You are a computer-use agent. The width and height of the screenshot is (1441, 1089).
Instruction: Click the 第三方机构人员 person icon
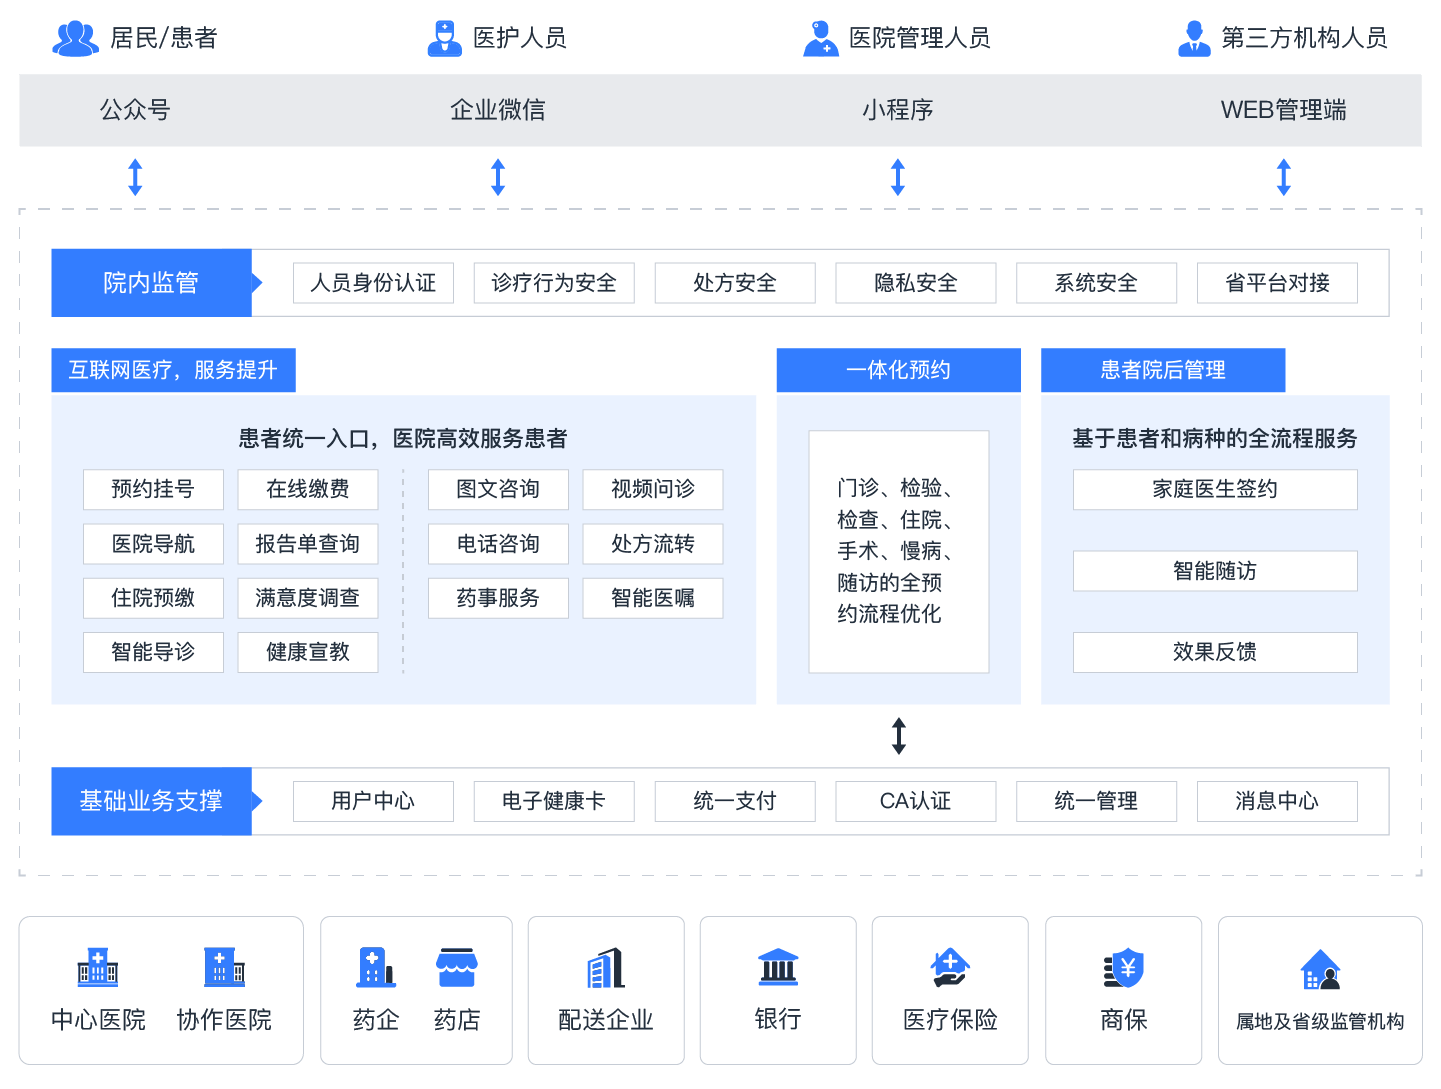click(x=1192, y=38)
